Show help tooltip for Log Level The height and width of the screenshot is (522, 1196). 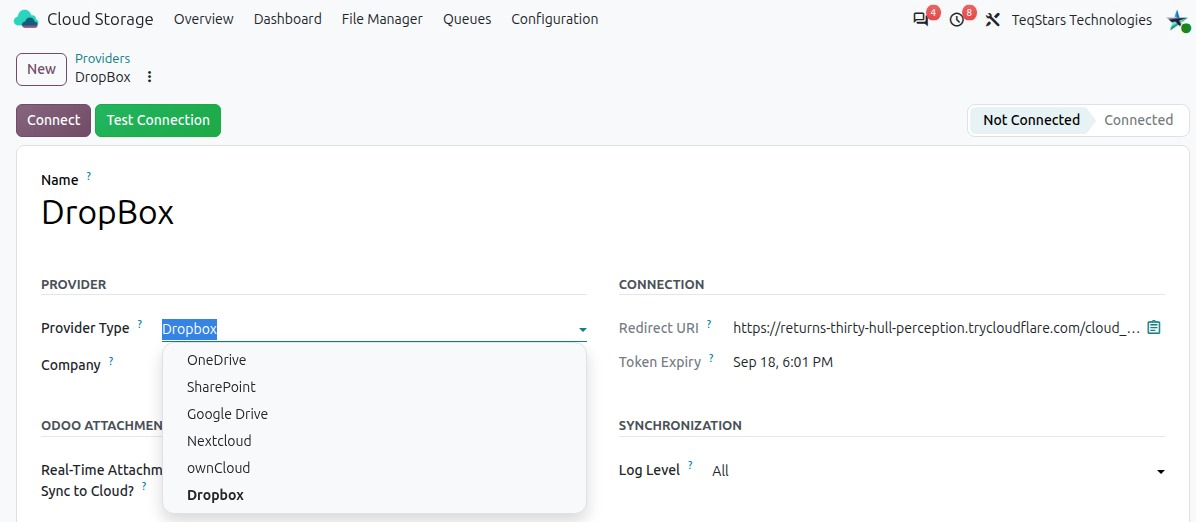click(690, 466)
